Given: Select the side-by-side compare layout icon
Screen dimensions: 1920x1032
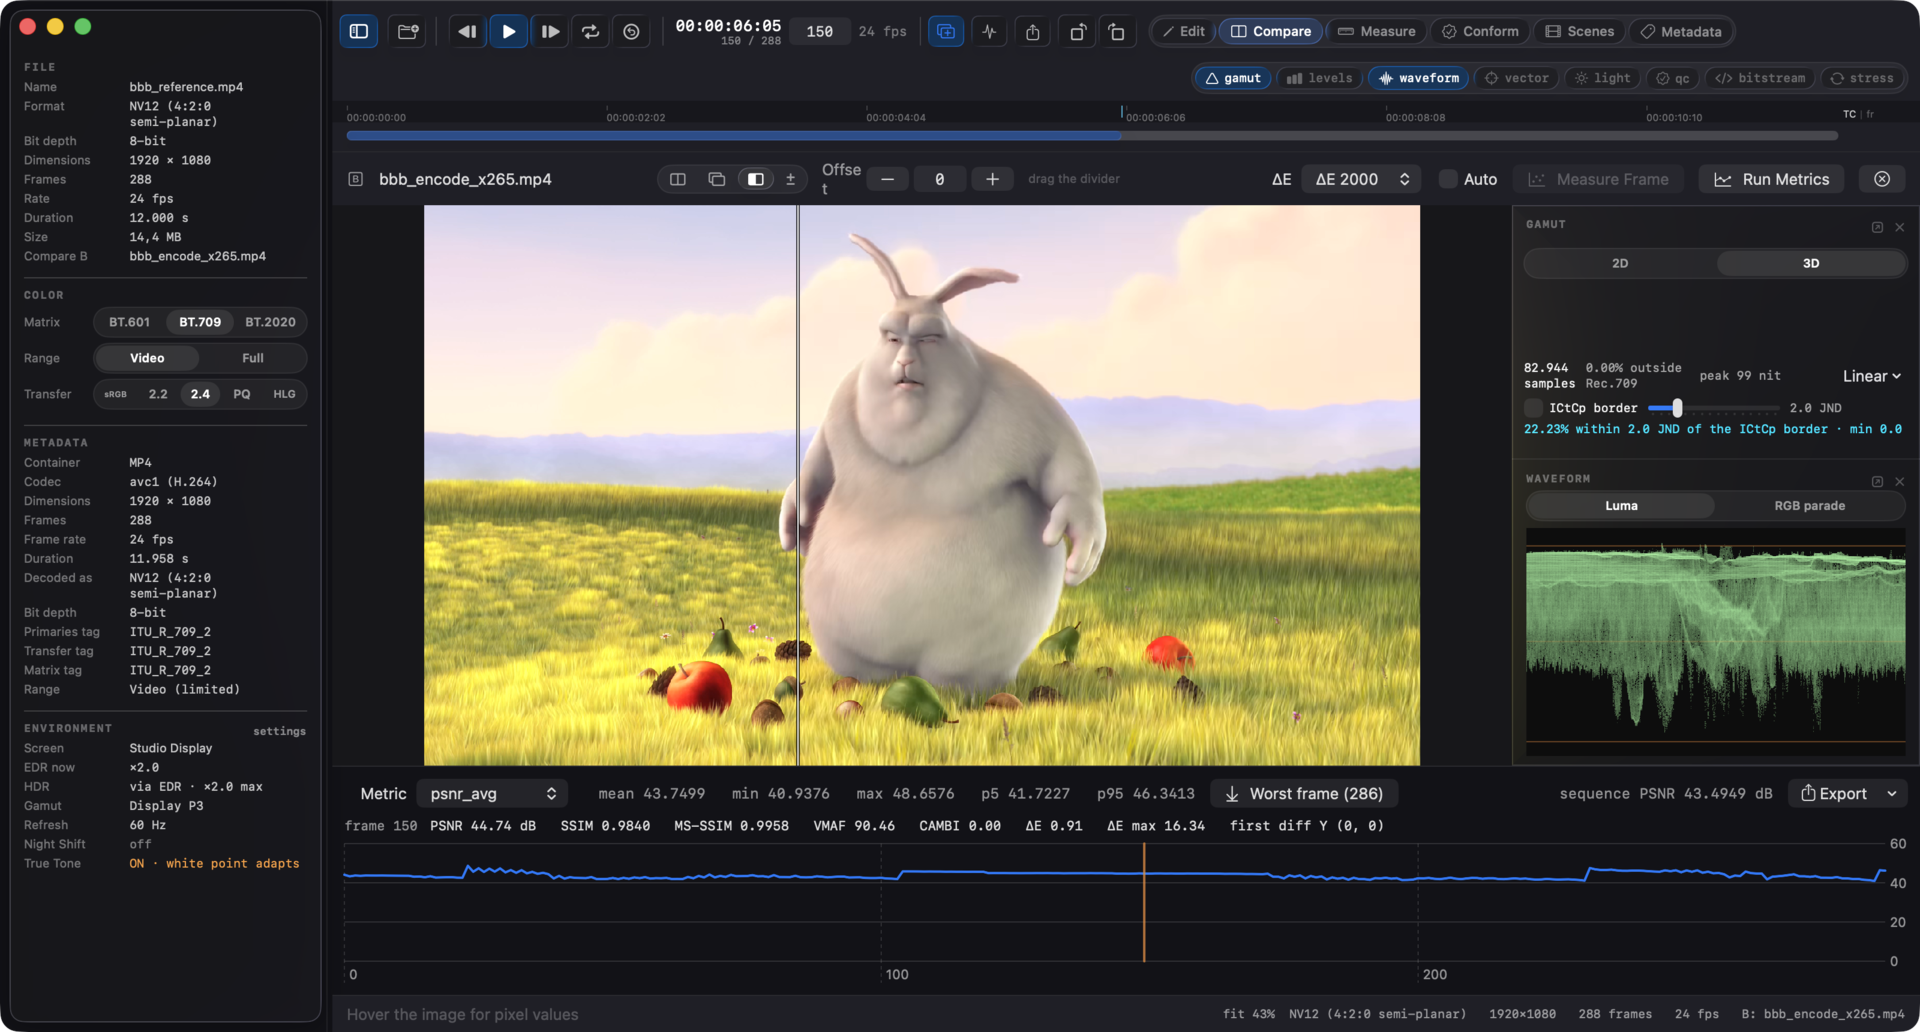Looking at the screenshot, I should tap(677, 179).
